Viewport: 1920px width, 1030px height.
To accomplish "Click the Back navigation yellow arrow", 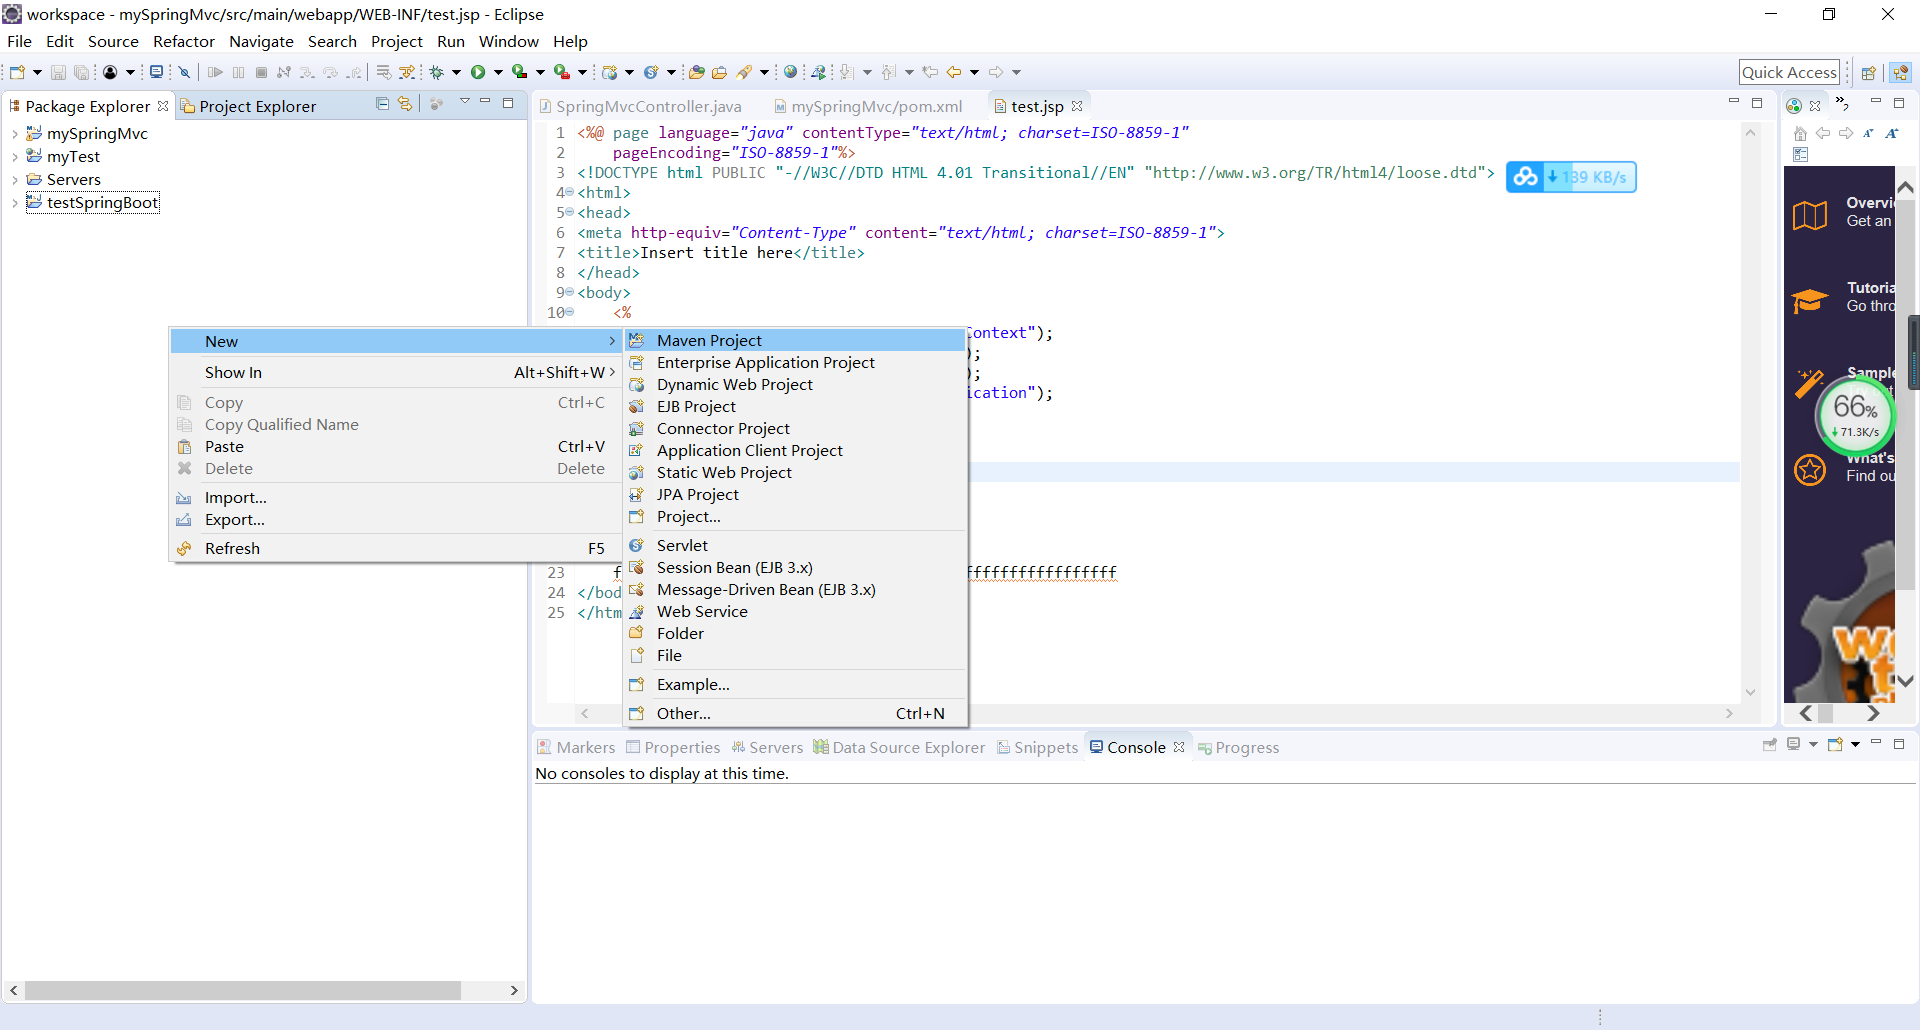I will [x=954, y=72].
